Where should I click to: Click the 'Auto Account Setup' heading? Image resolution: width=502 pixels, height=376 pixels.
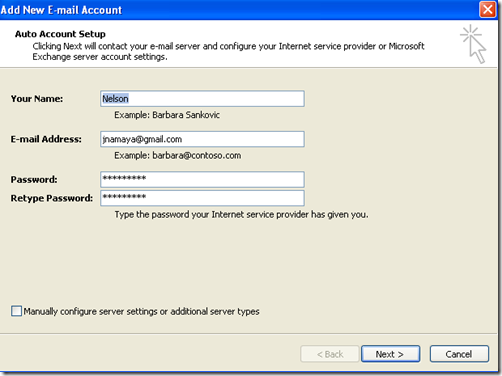point(60,34)
